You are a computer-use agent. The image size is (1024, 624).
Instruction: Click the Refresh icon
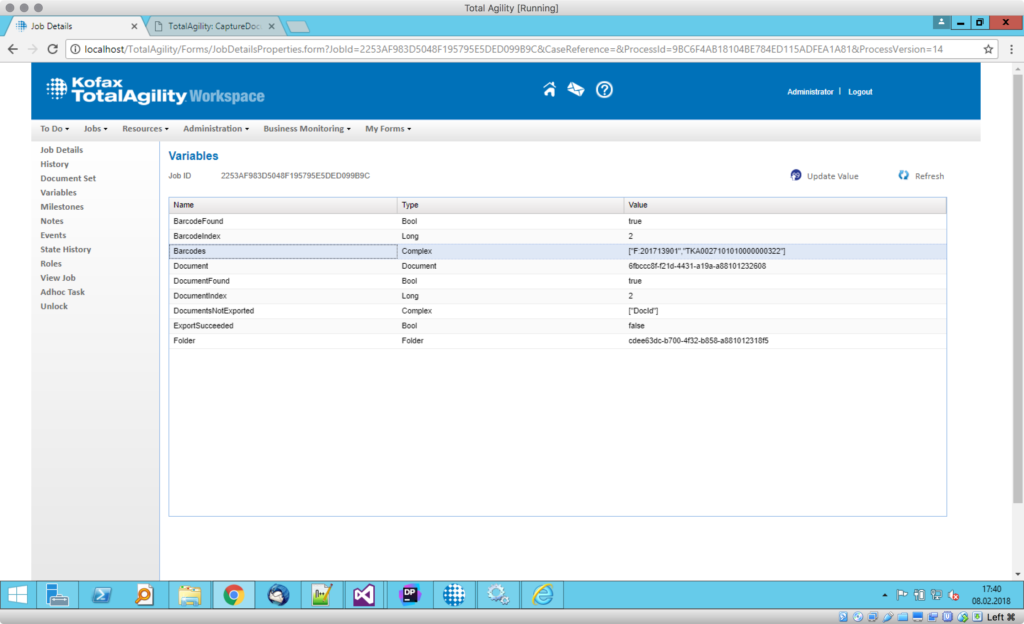(903, 175)
